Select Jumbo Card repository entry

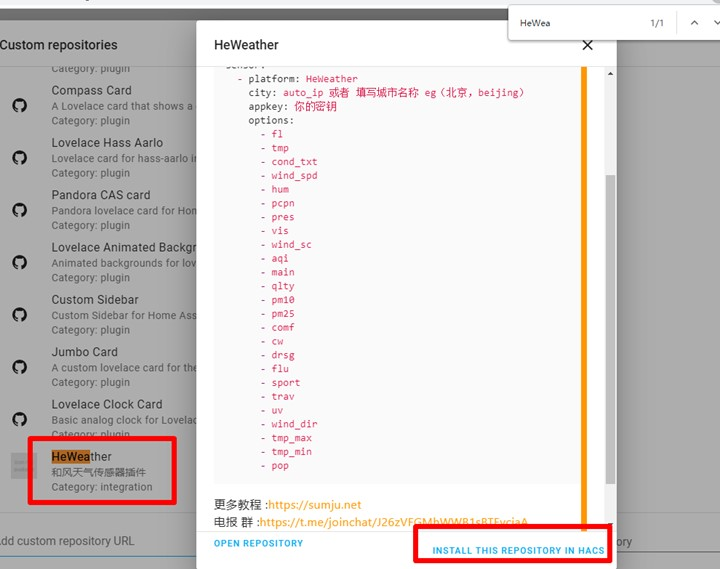98,367
